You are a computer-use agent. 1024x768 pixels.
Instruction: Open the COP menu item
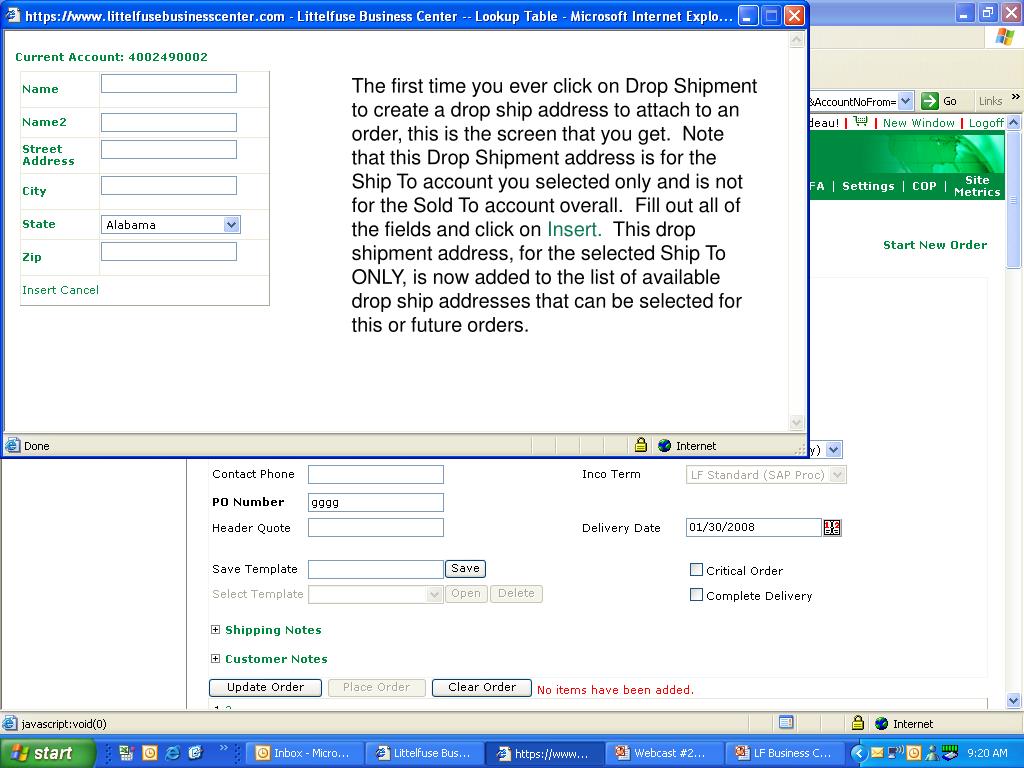(x=924, y=186)
